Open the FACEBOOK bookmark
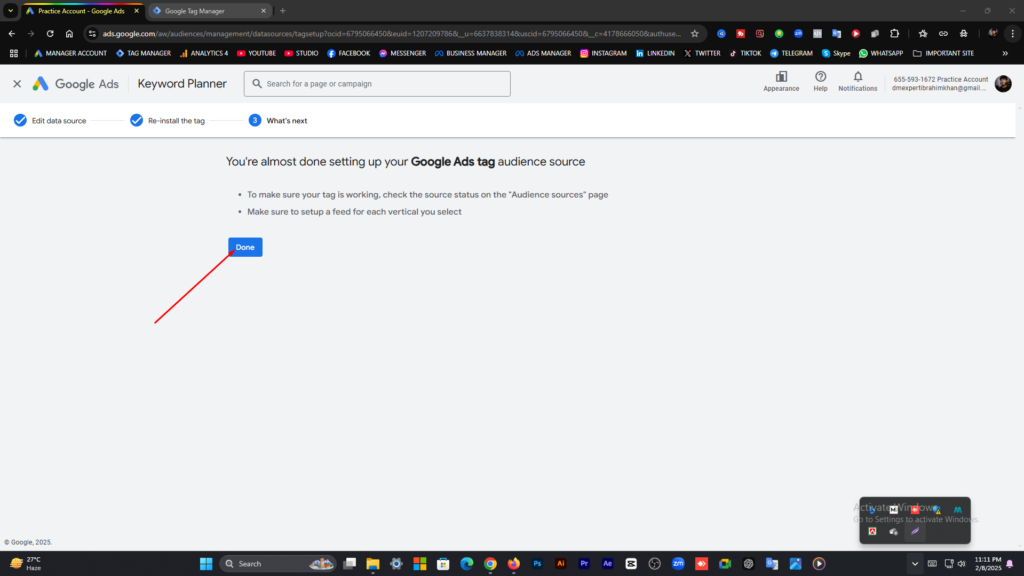Screen dimensions: 1024x576 348,54
